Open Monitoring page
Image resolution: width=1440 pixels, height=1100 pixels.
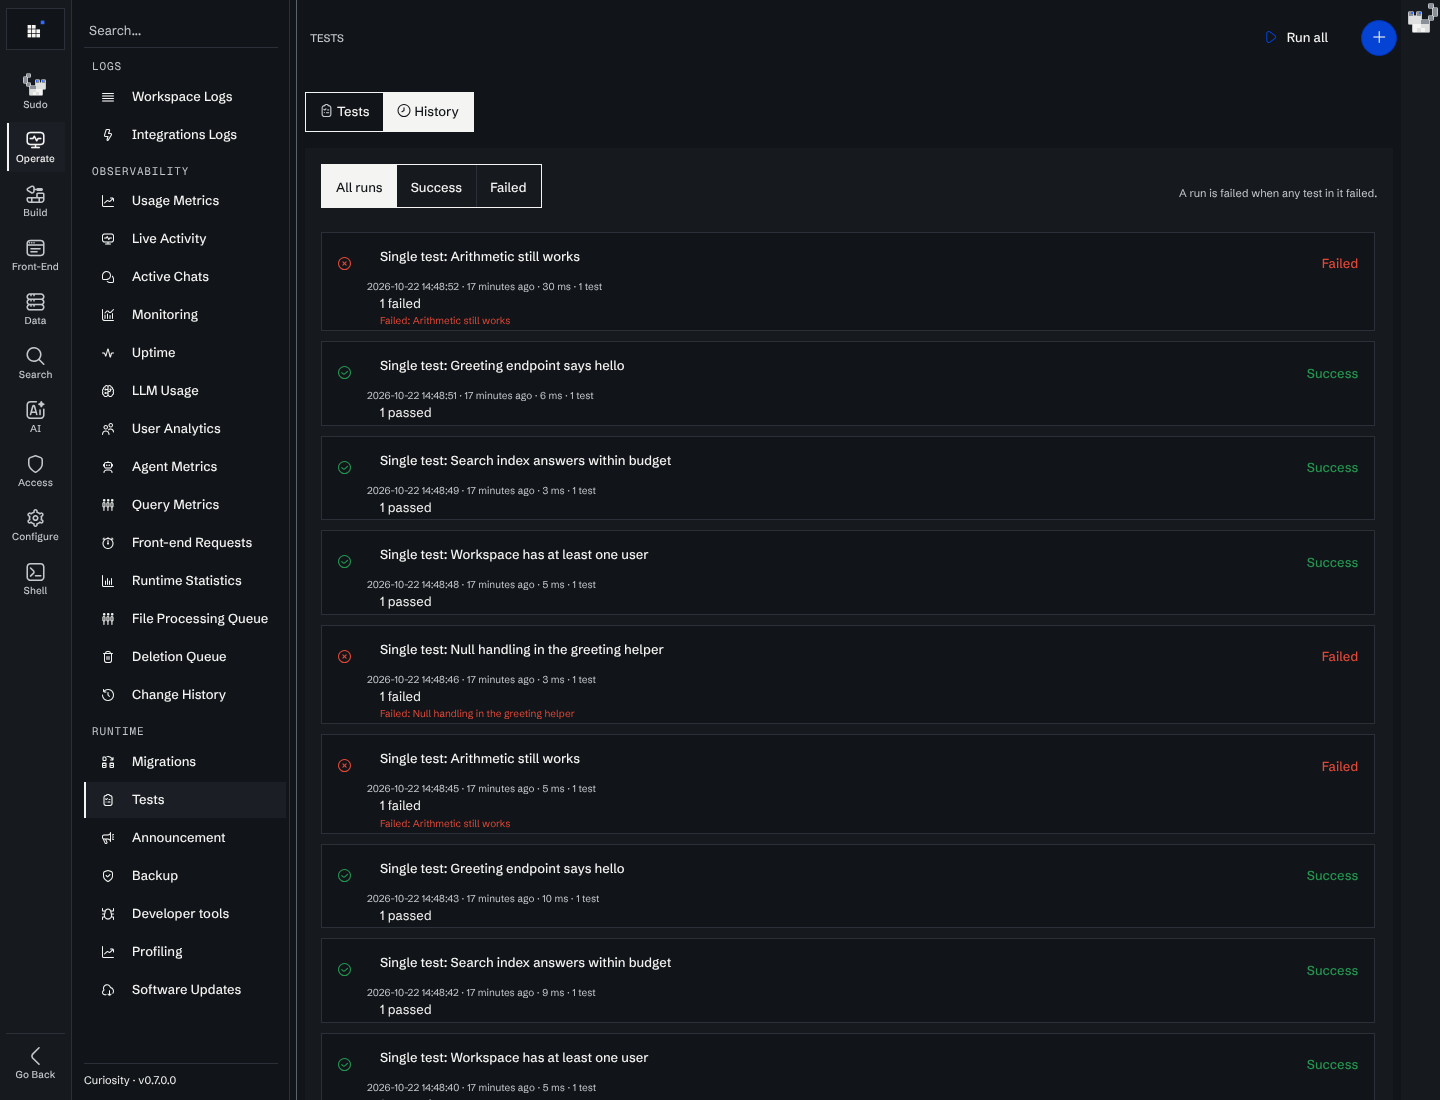(185, 315)
